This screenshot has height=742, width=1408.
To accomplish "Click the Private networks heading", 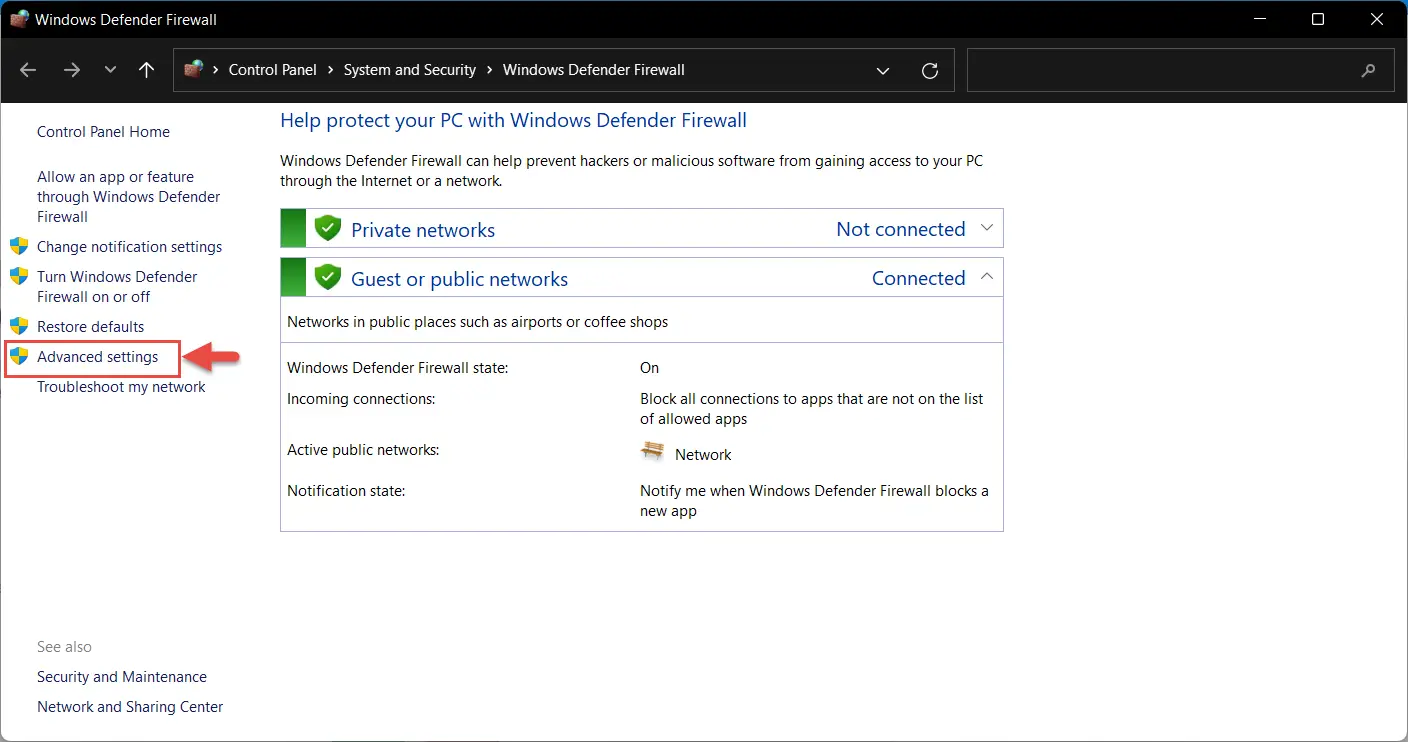I will 423,230.
